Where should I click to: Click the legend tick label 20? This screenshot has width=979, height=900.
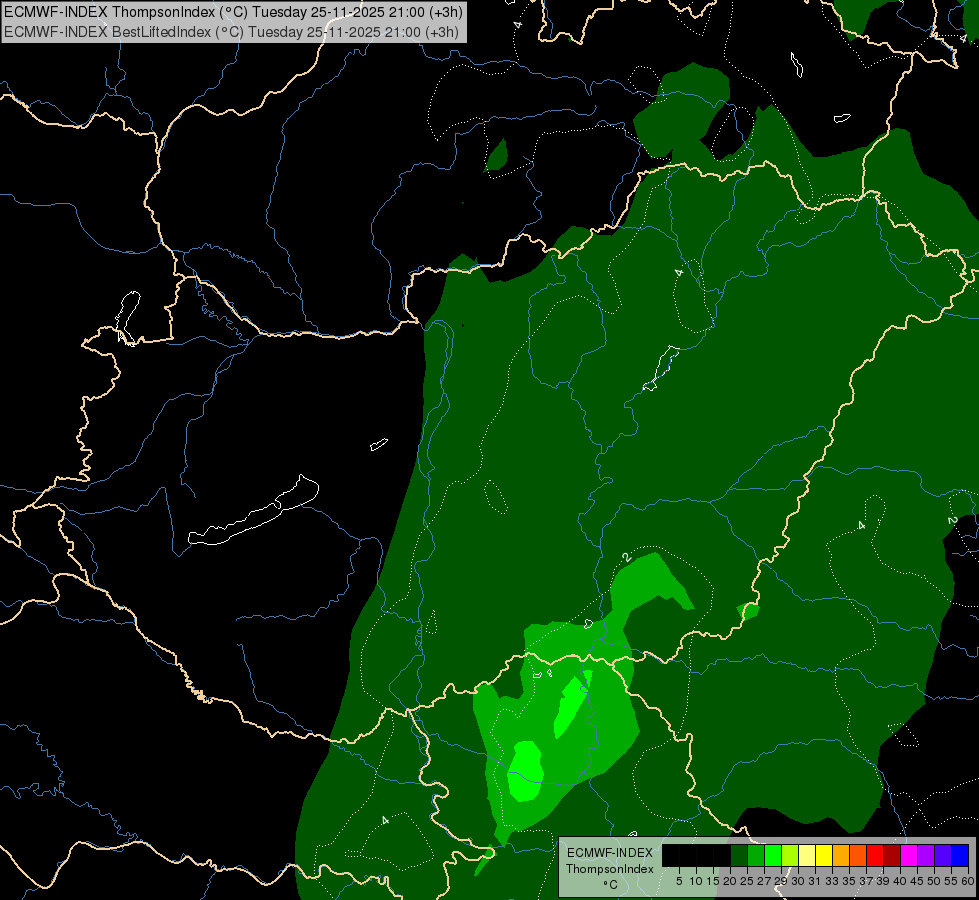coord(730,881)
